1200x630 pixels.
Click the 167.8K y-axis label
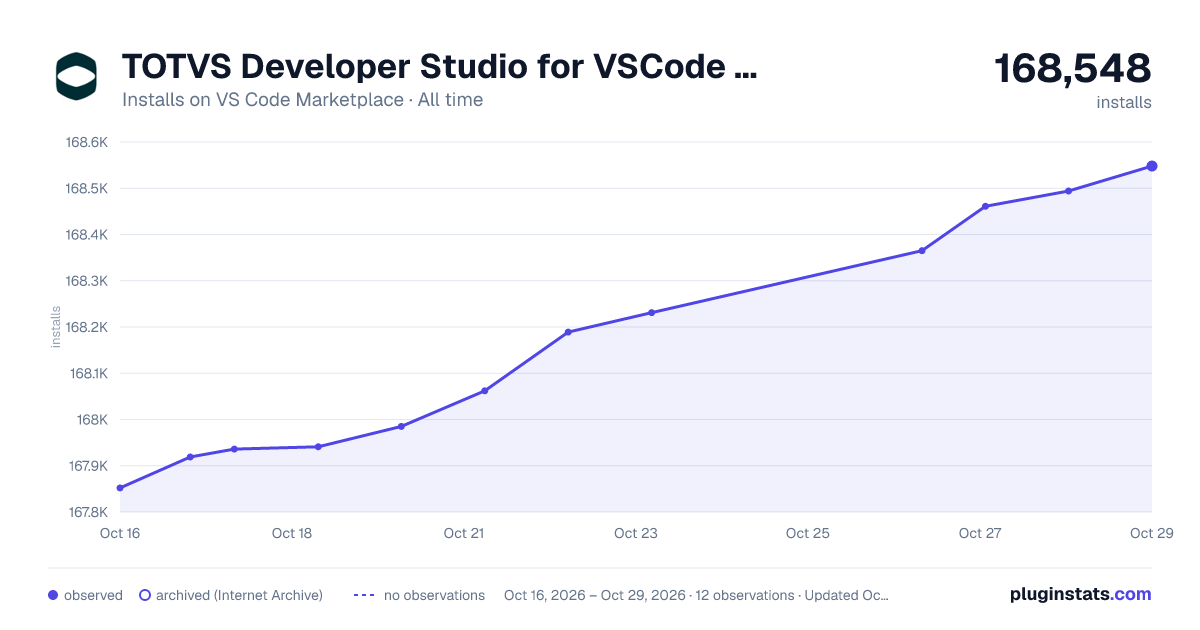click(86, 512)
